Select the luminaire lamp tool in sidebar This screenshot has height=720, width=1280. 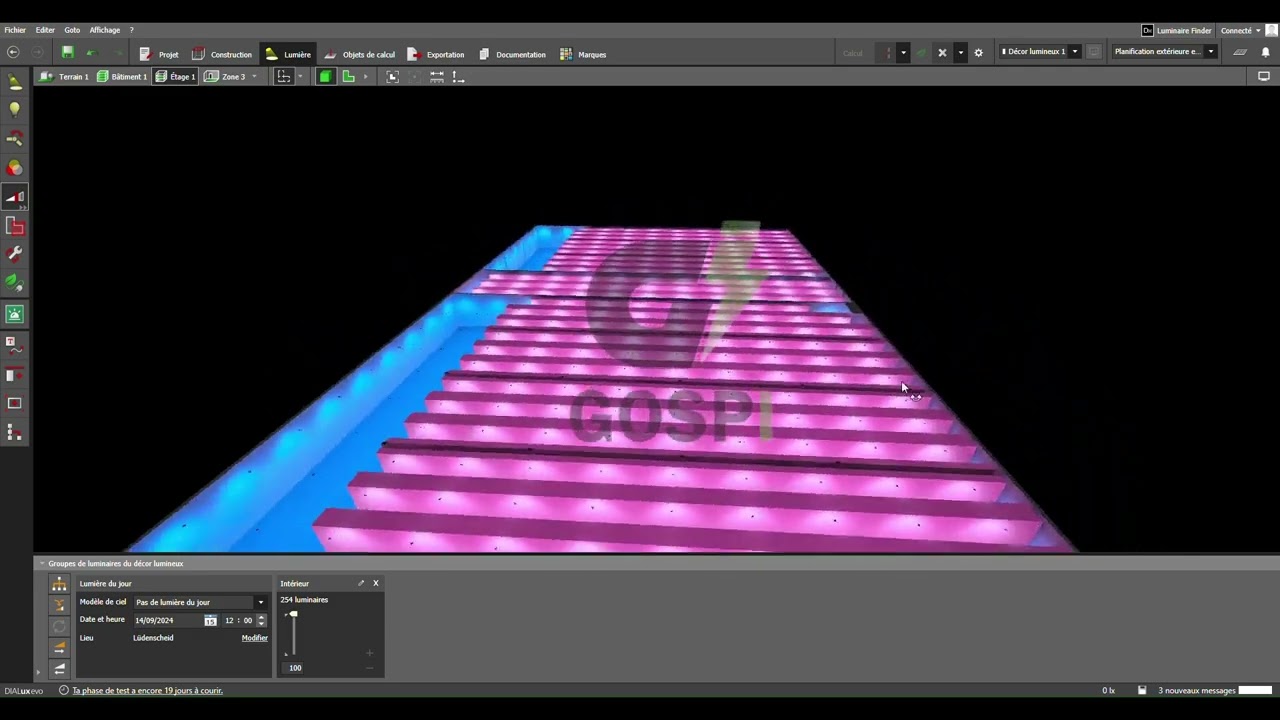[x=15, y=83]
